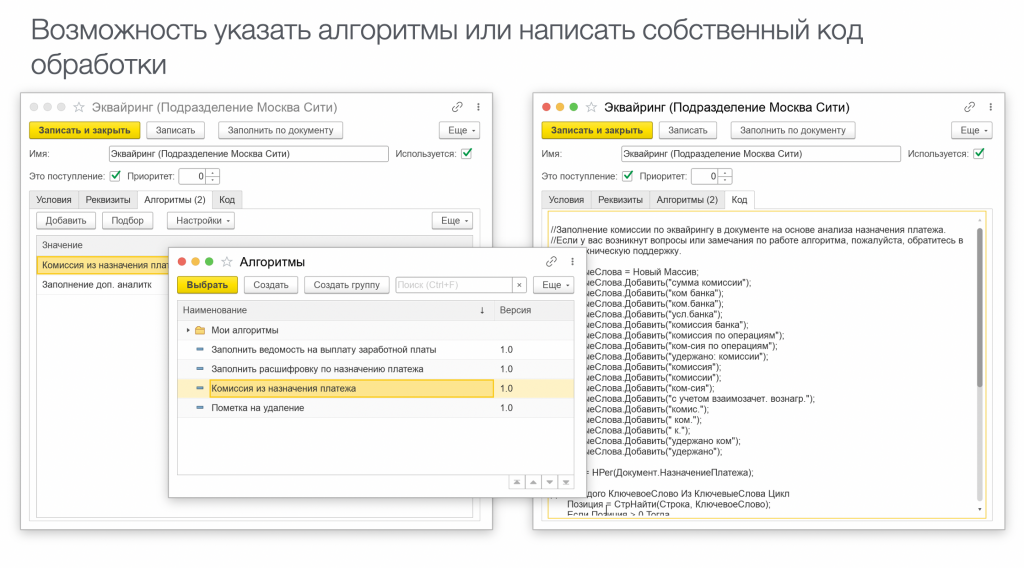1024x568 pixels.
Task: Toggle Используется checkbox in left window
Action: click(466, 153)
